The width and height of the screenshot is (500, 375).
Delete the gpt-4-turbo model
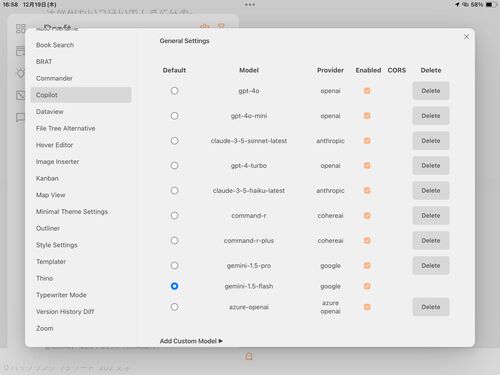pos(431,165)
